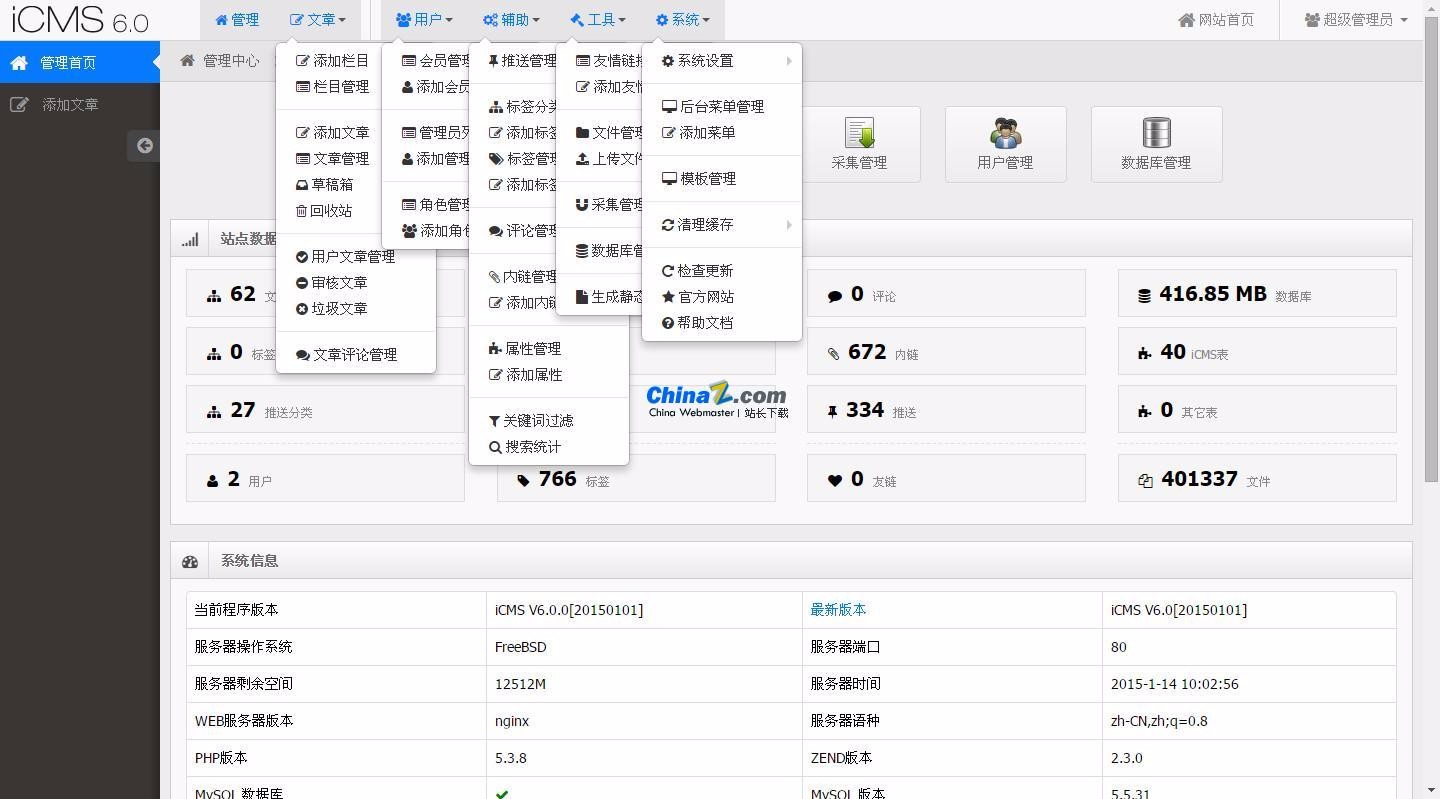Expand the 系统设置 submenu arrow
The width and height of the screenshot is (1440, 799).
pyautogui.click(x=789, y=61)
